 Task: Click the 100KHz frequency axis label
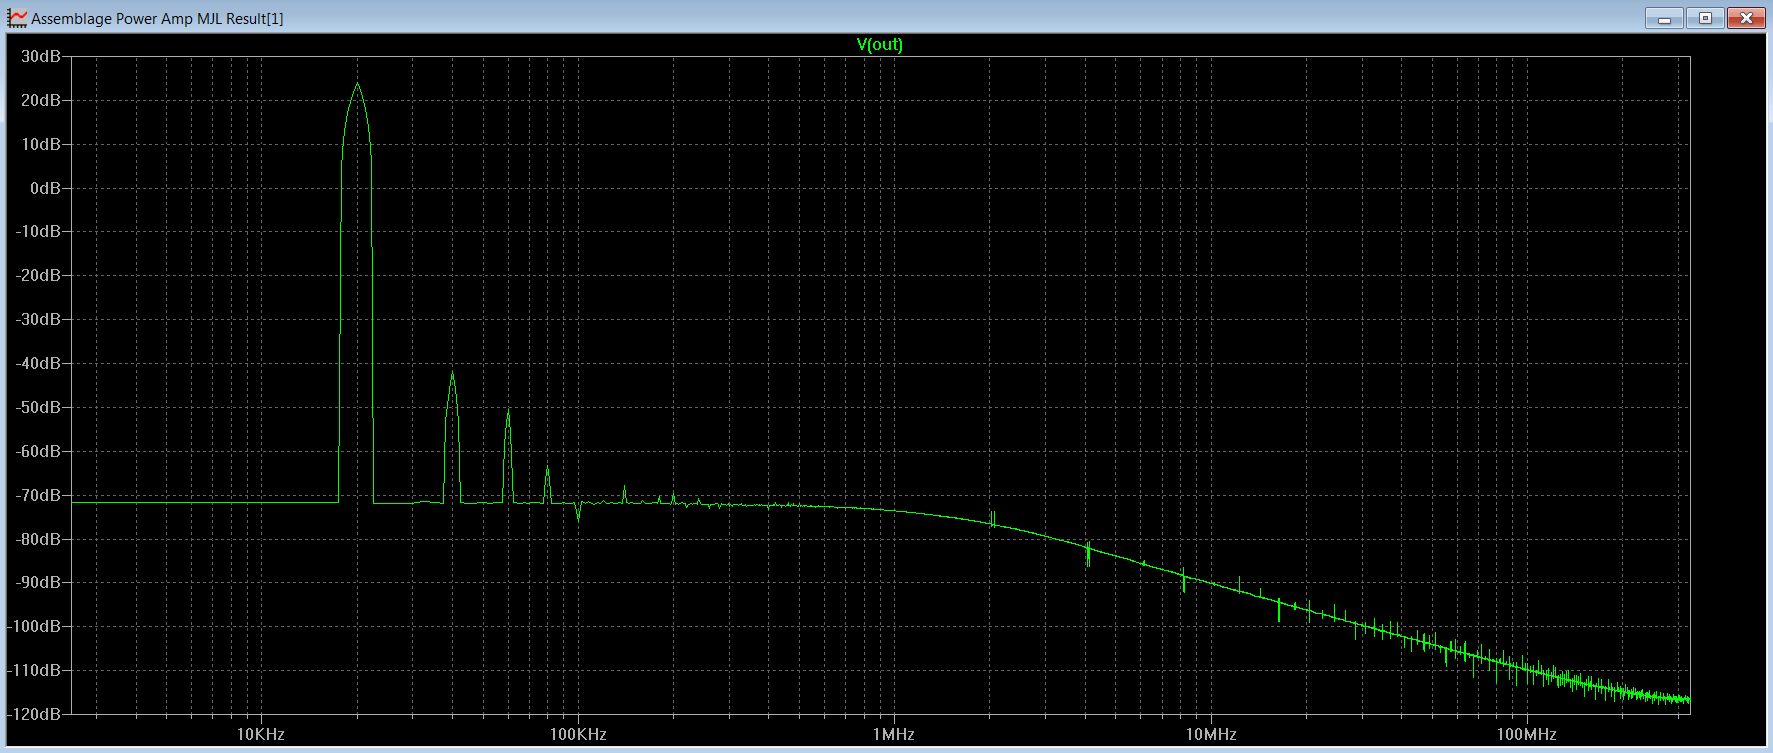click(x=578, y=735)
